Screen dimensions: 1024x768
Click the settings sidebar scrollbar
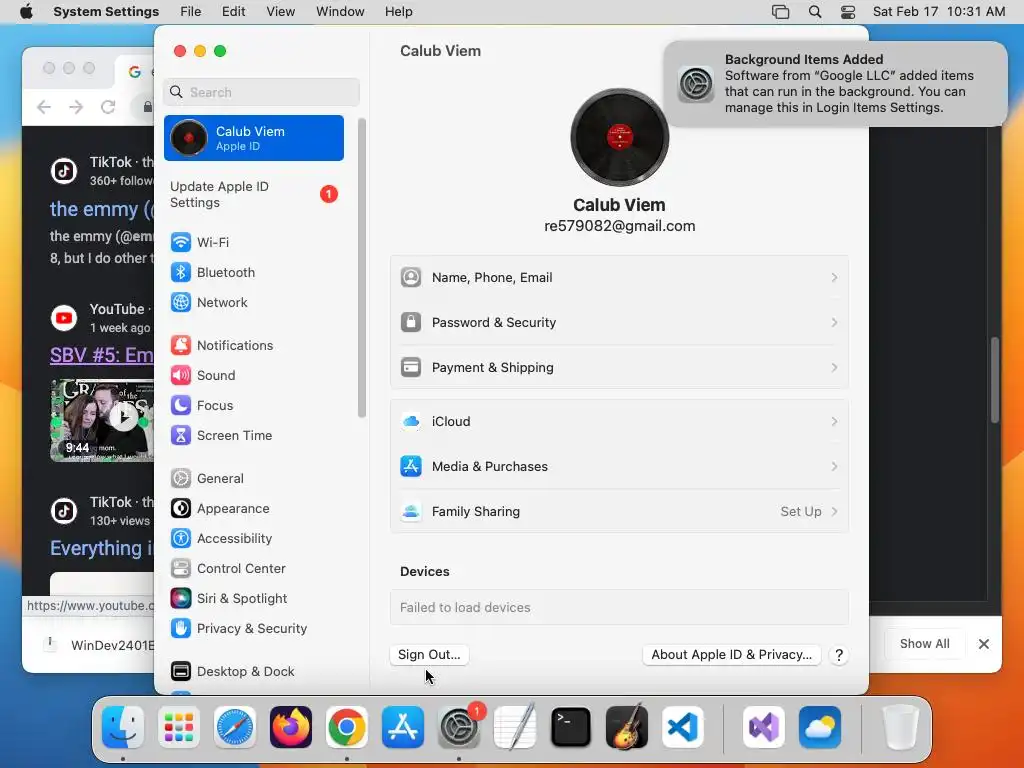[x=362, y=268]
